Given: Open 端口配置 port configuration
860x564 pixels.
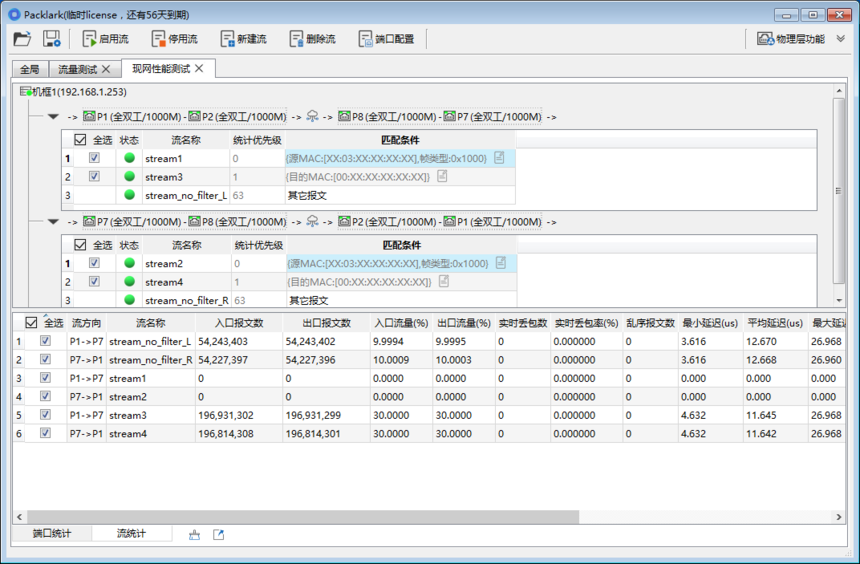Looking at the screenshot, I should point(386,39).
